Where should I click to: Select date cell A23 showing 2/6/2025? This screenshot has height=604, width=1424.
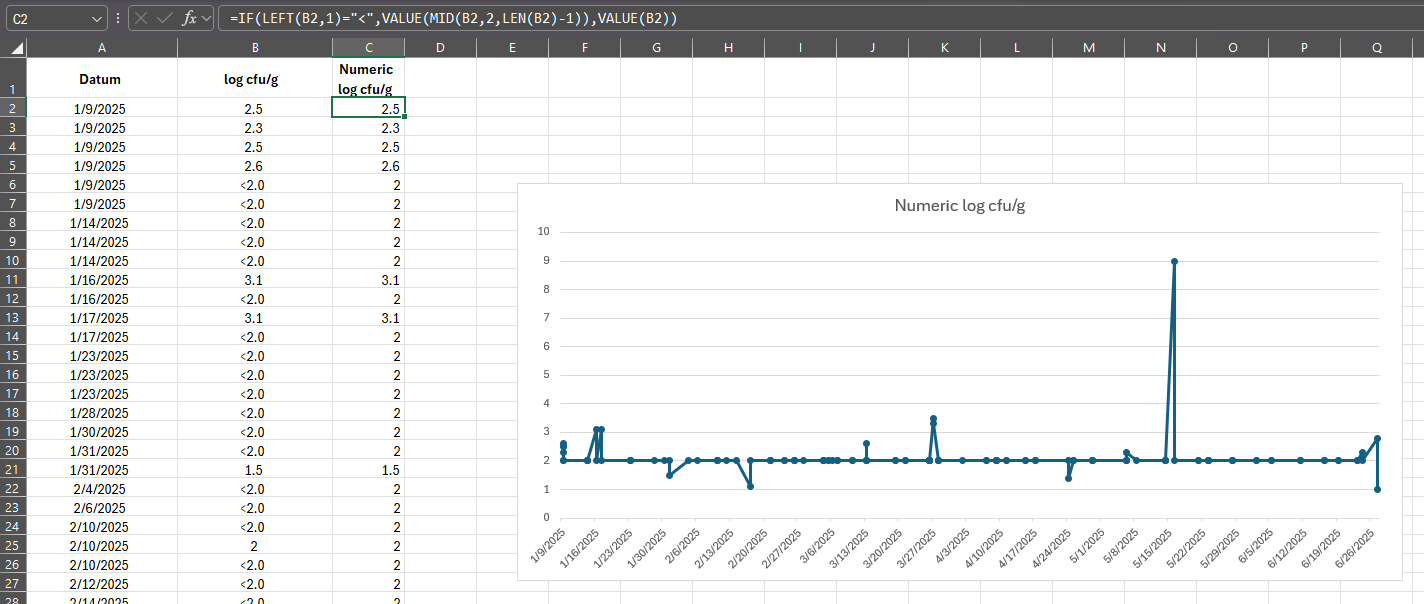point(102,508)
